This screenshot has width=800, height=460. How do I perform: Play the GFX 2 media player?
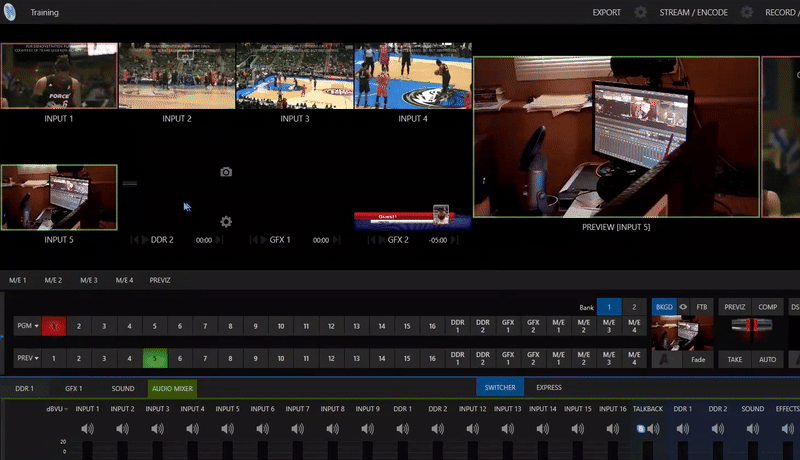click(x=381, y=240)
